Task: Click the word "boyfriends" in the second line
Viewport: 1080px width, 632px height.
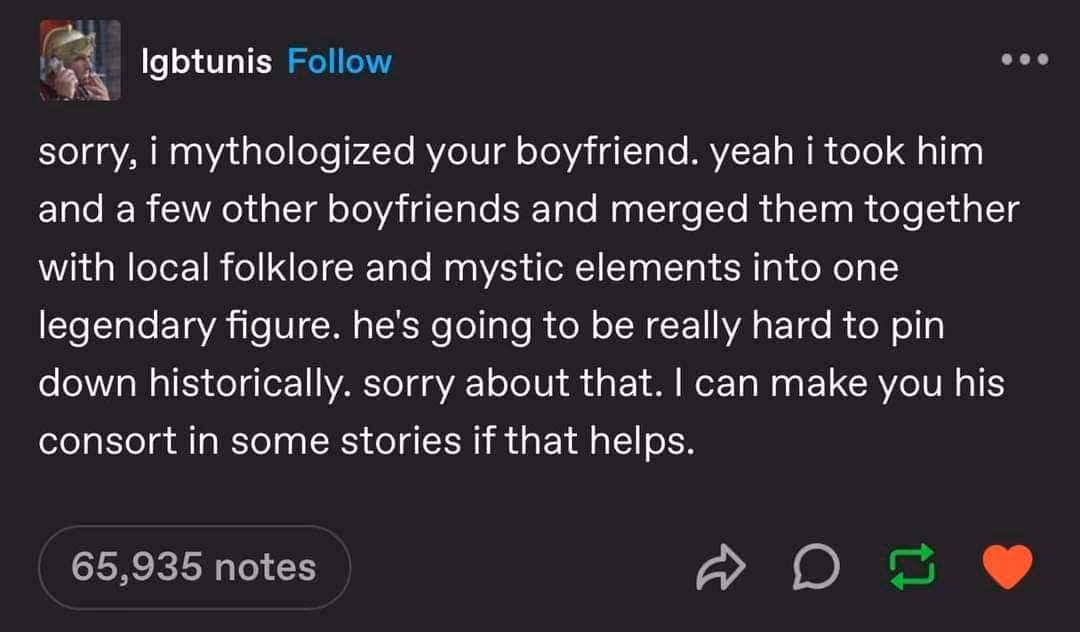Action: pos(423,209)
